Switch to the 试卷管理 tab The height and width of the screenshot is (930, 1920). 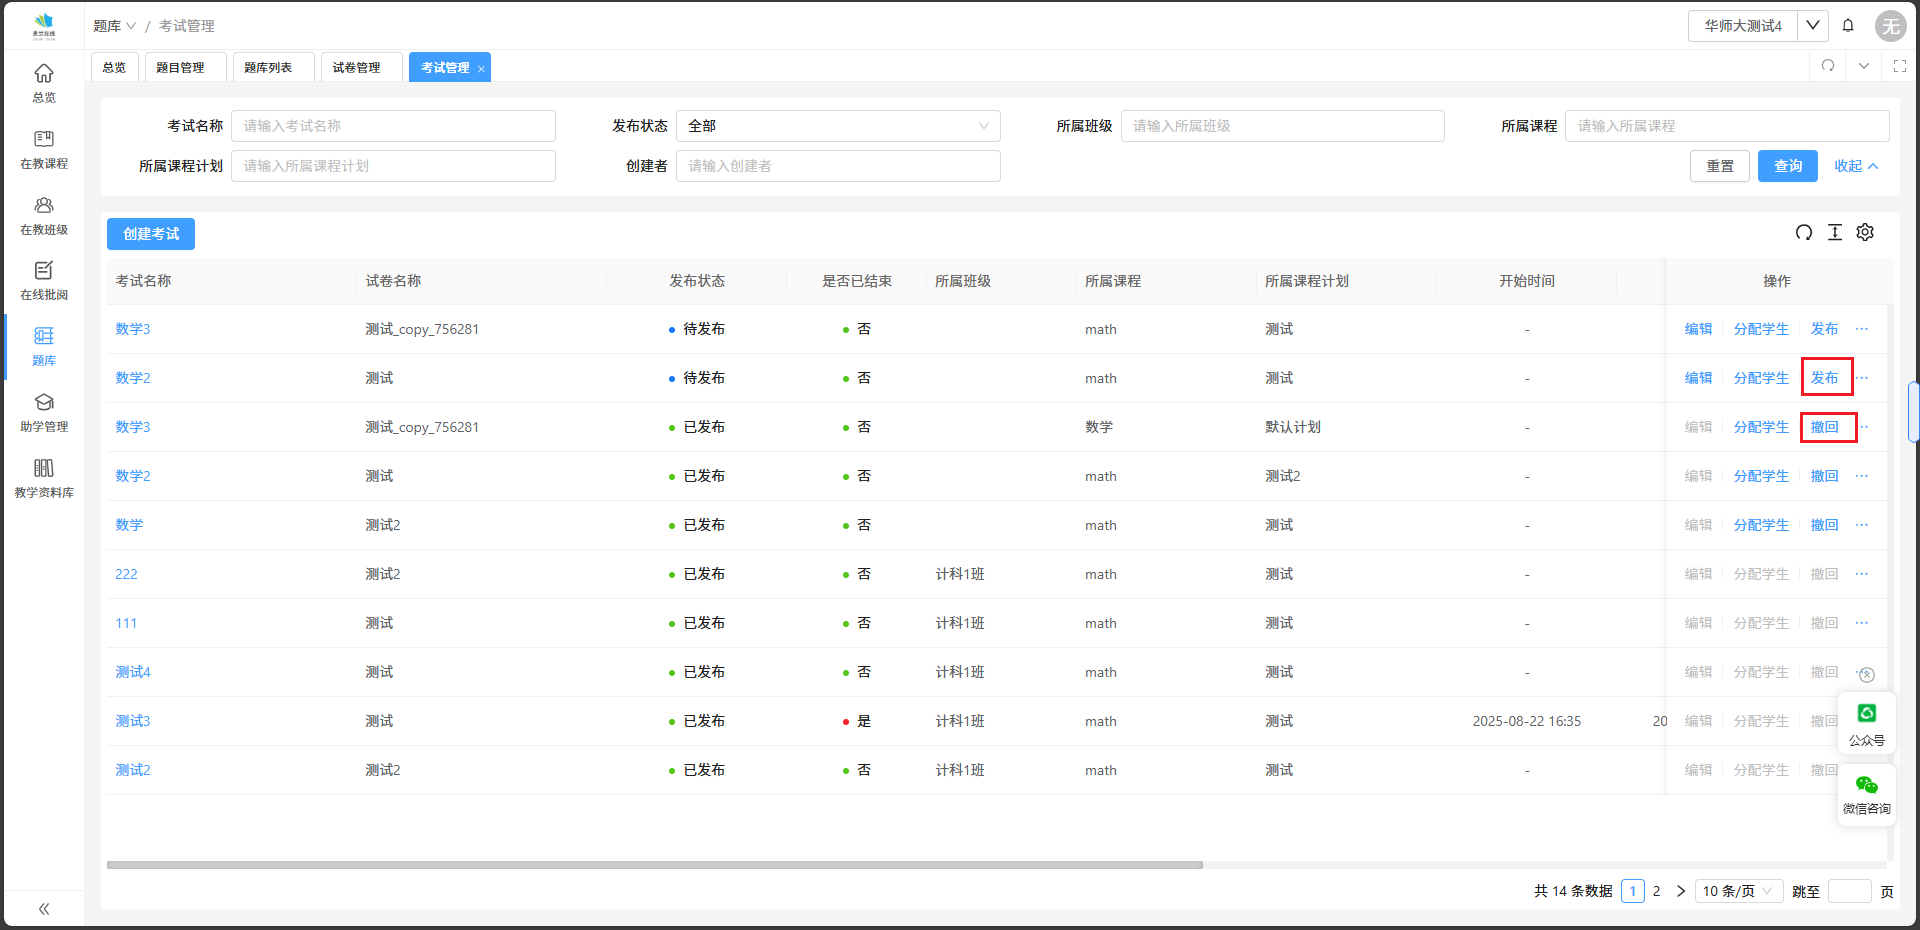(356, 68)
